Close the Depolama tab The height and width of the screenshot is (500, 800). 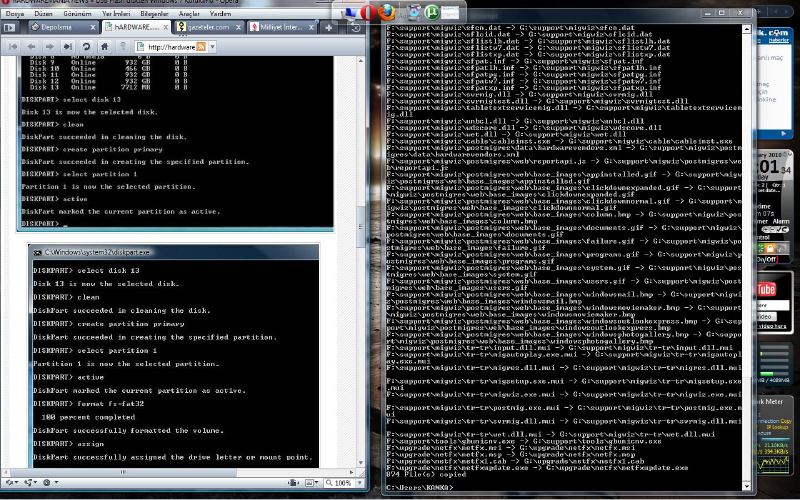click(92, 27)
